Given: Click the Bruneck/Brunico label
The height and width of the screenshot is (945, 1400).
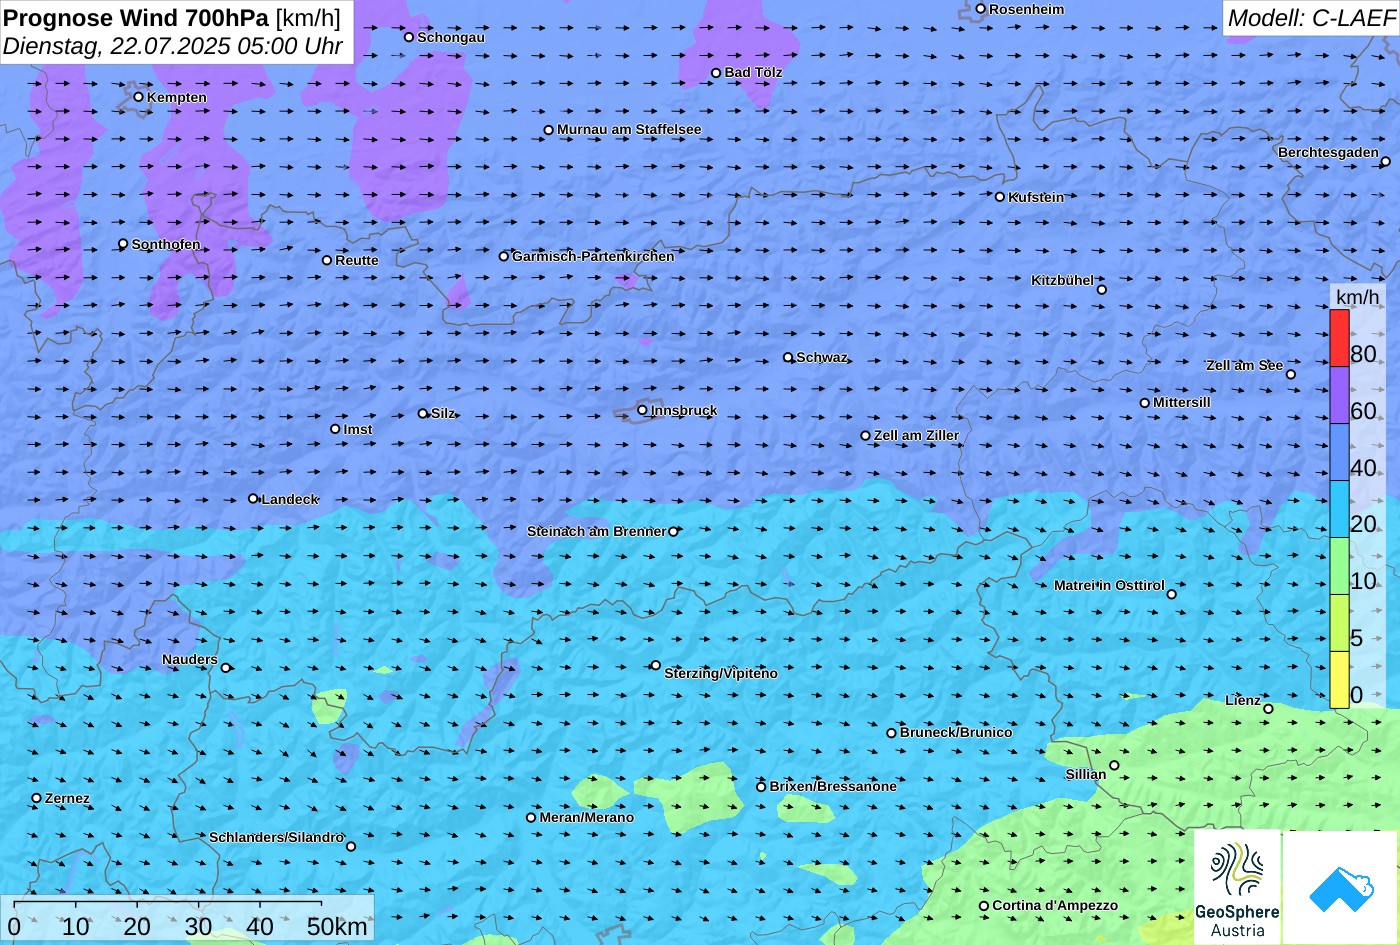Looking at the screenshot, I should click(x=956, y=733).
